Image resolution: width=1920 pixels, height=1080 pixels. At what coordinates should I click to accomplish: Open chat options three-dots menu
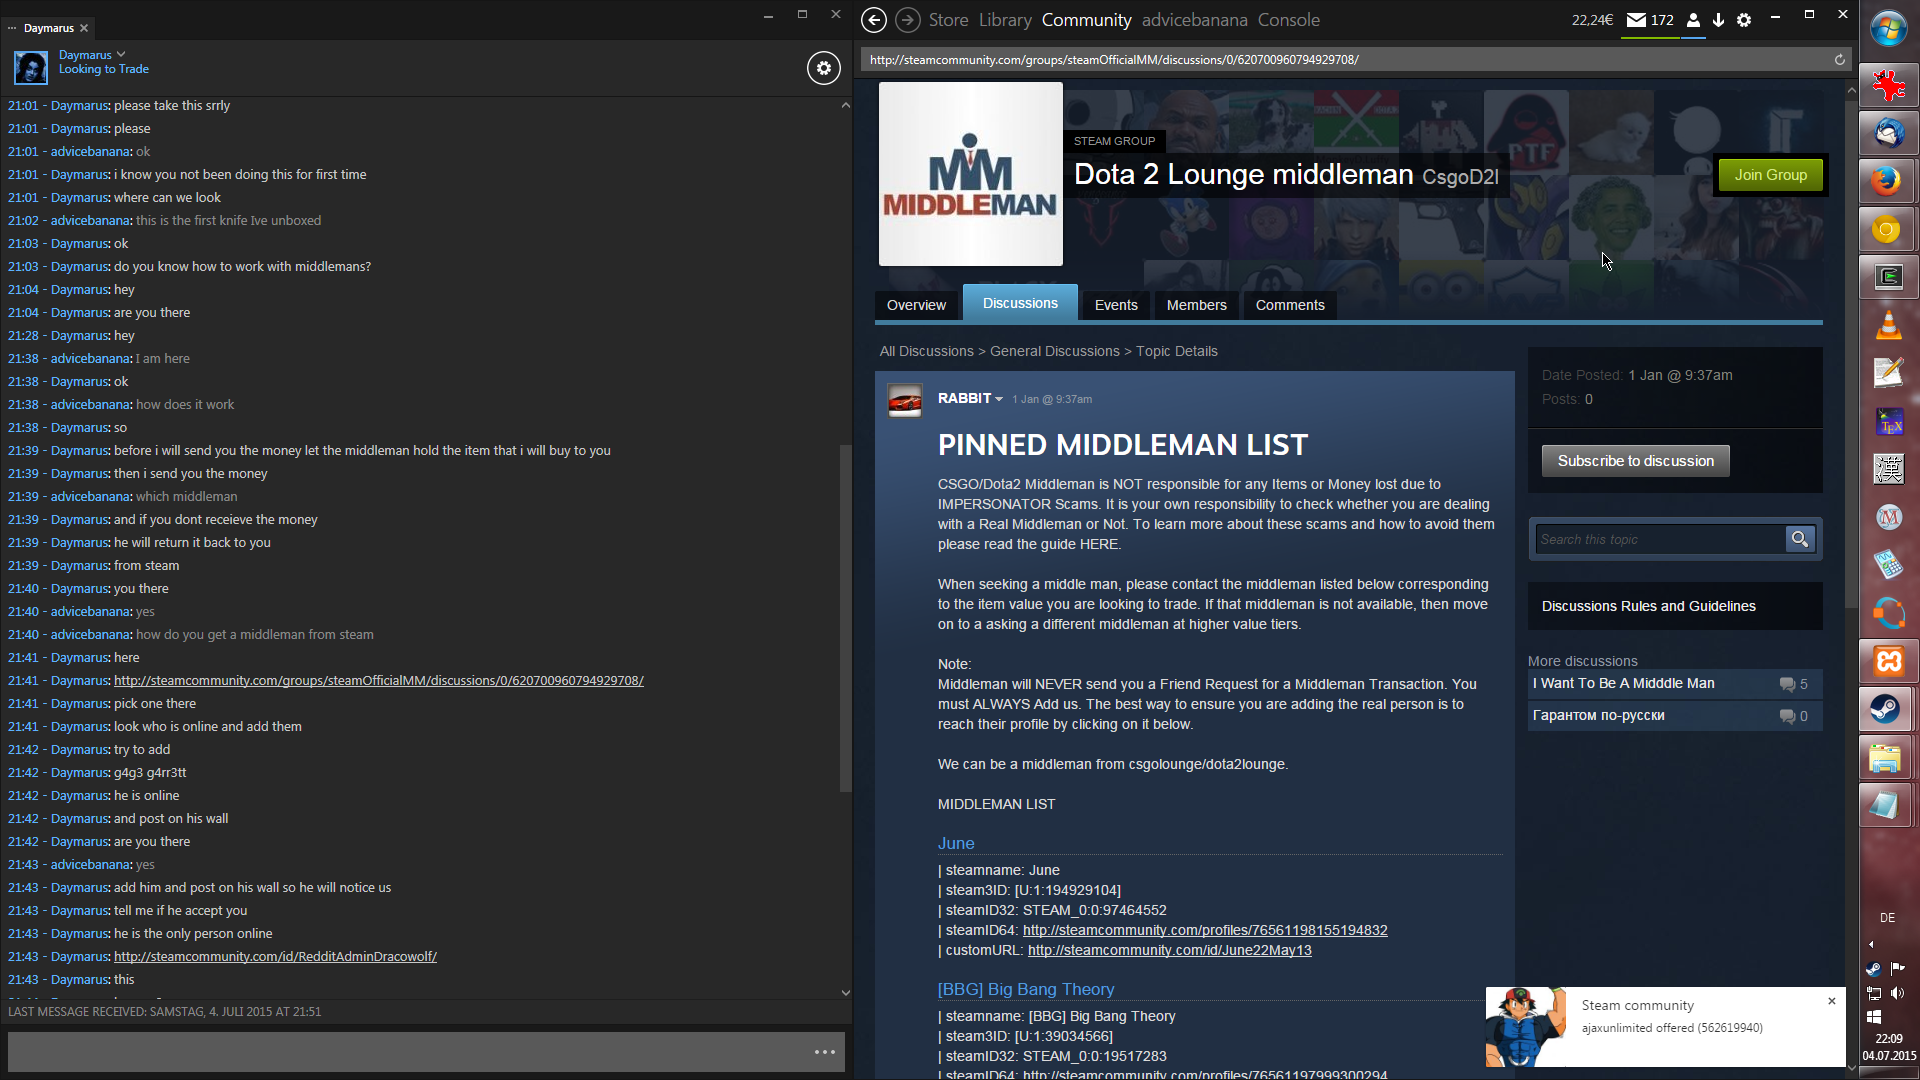(824, 1052)
